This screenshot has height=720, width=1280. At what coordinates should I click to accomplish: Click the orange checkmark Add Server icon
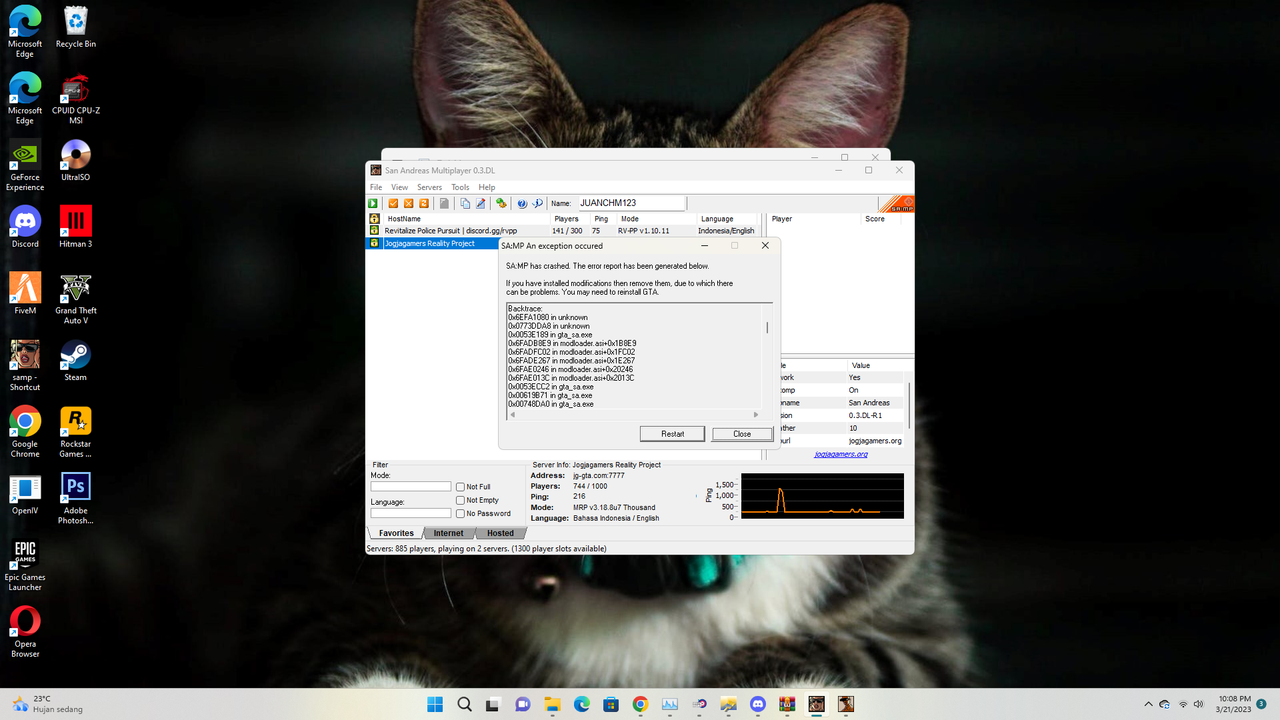[394, 203]
